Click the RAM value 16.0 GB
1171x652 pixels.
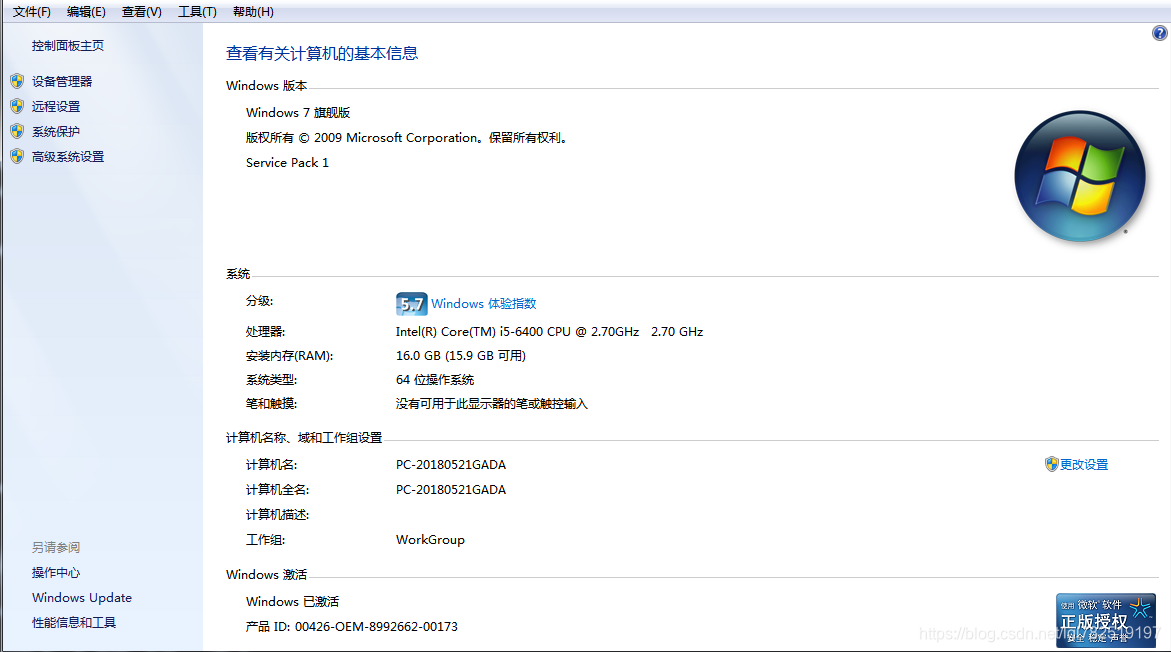pos(461,356)
